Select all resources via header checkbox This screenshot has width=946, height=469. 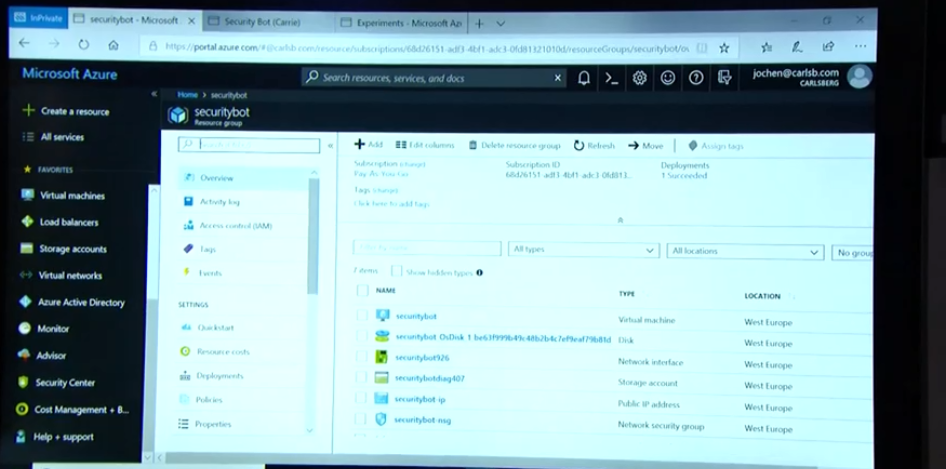362,291
